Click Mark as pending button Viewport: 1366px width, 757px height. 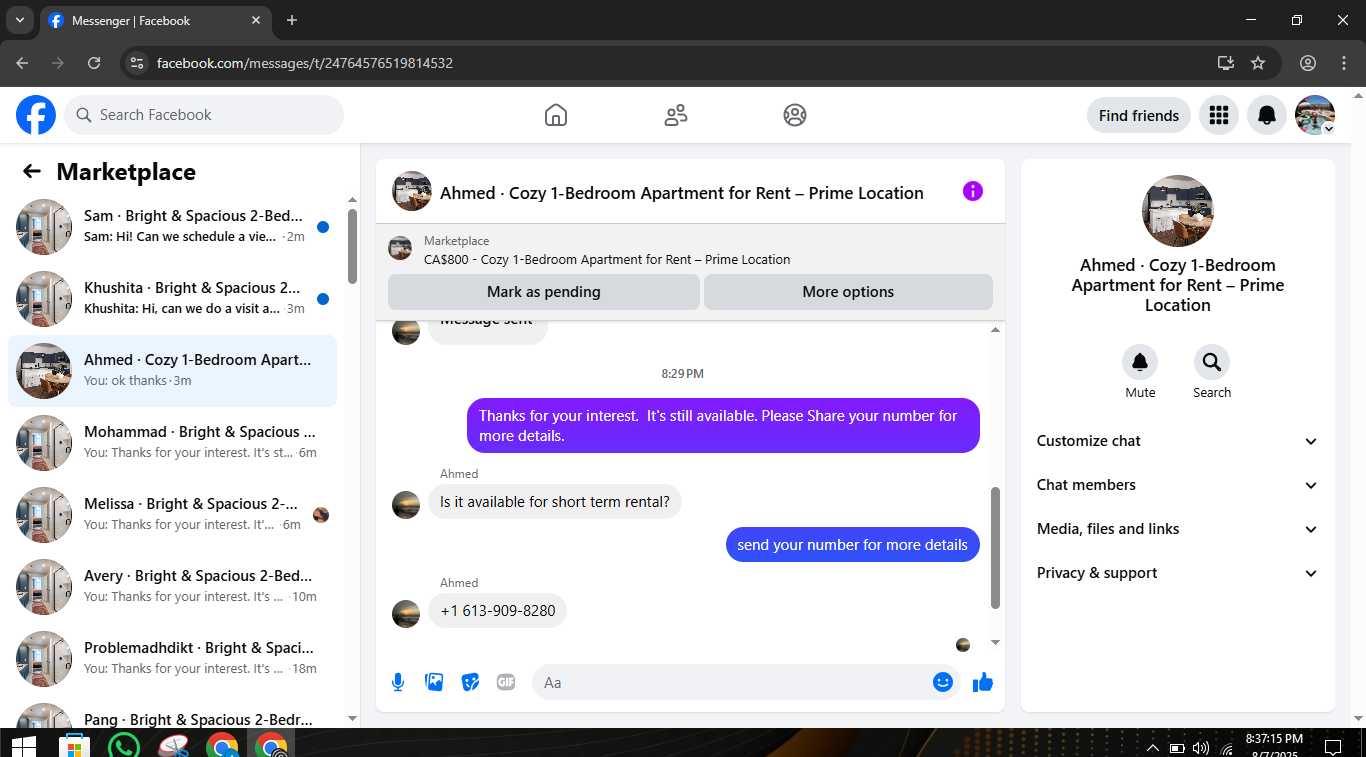(544, 292)
